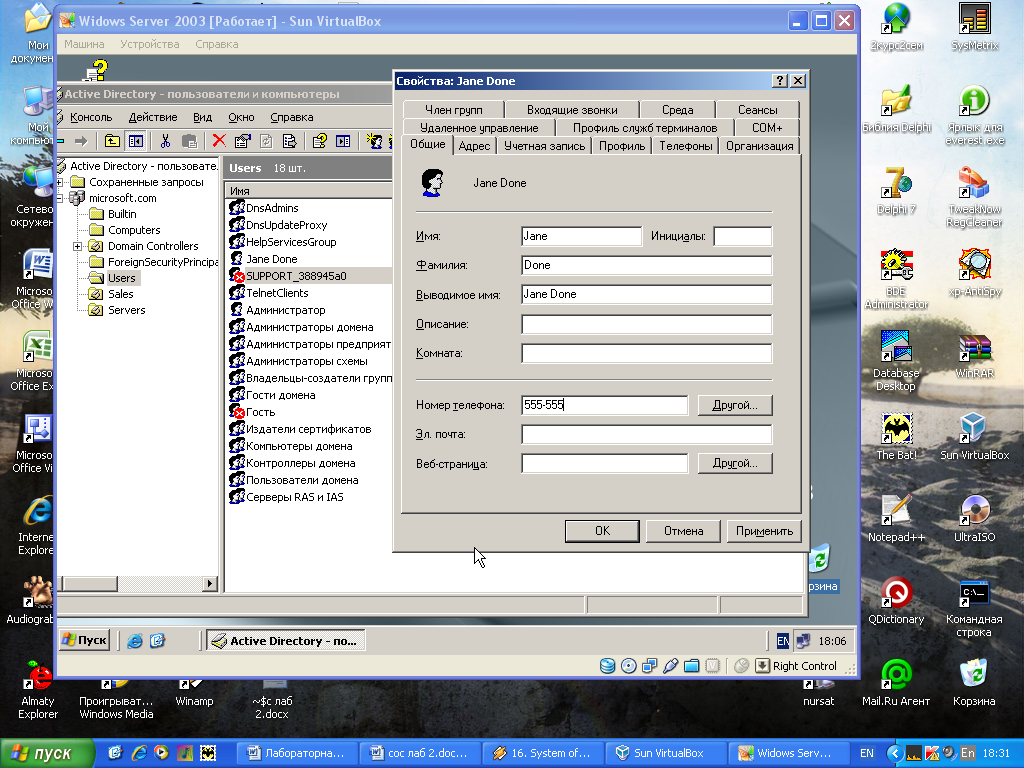Switch to the Адрес tab
This screenshot has width=1024, height=768.
[474, 146]
